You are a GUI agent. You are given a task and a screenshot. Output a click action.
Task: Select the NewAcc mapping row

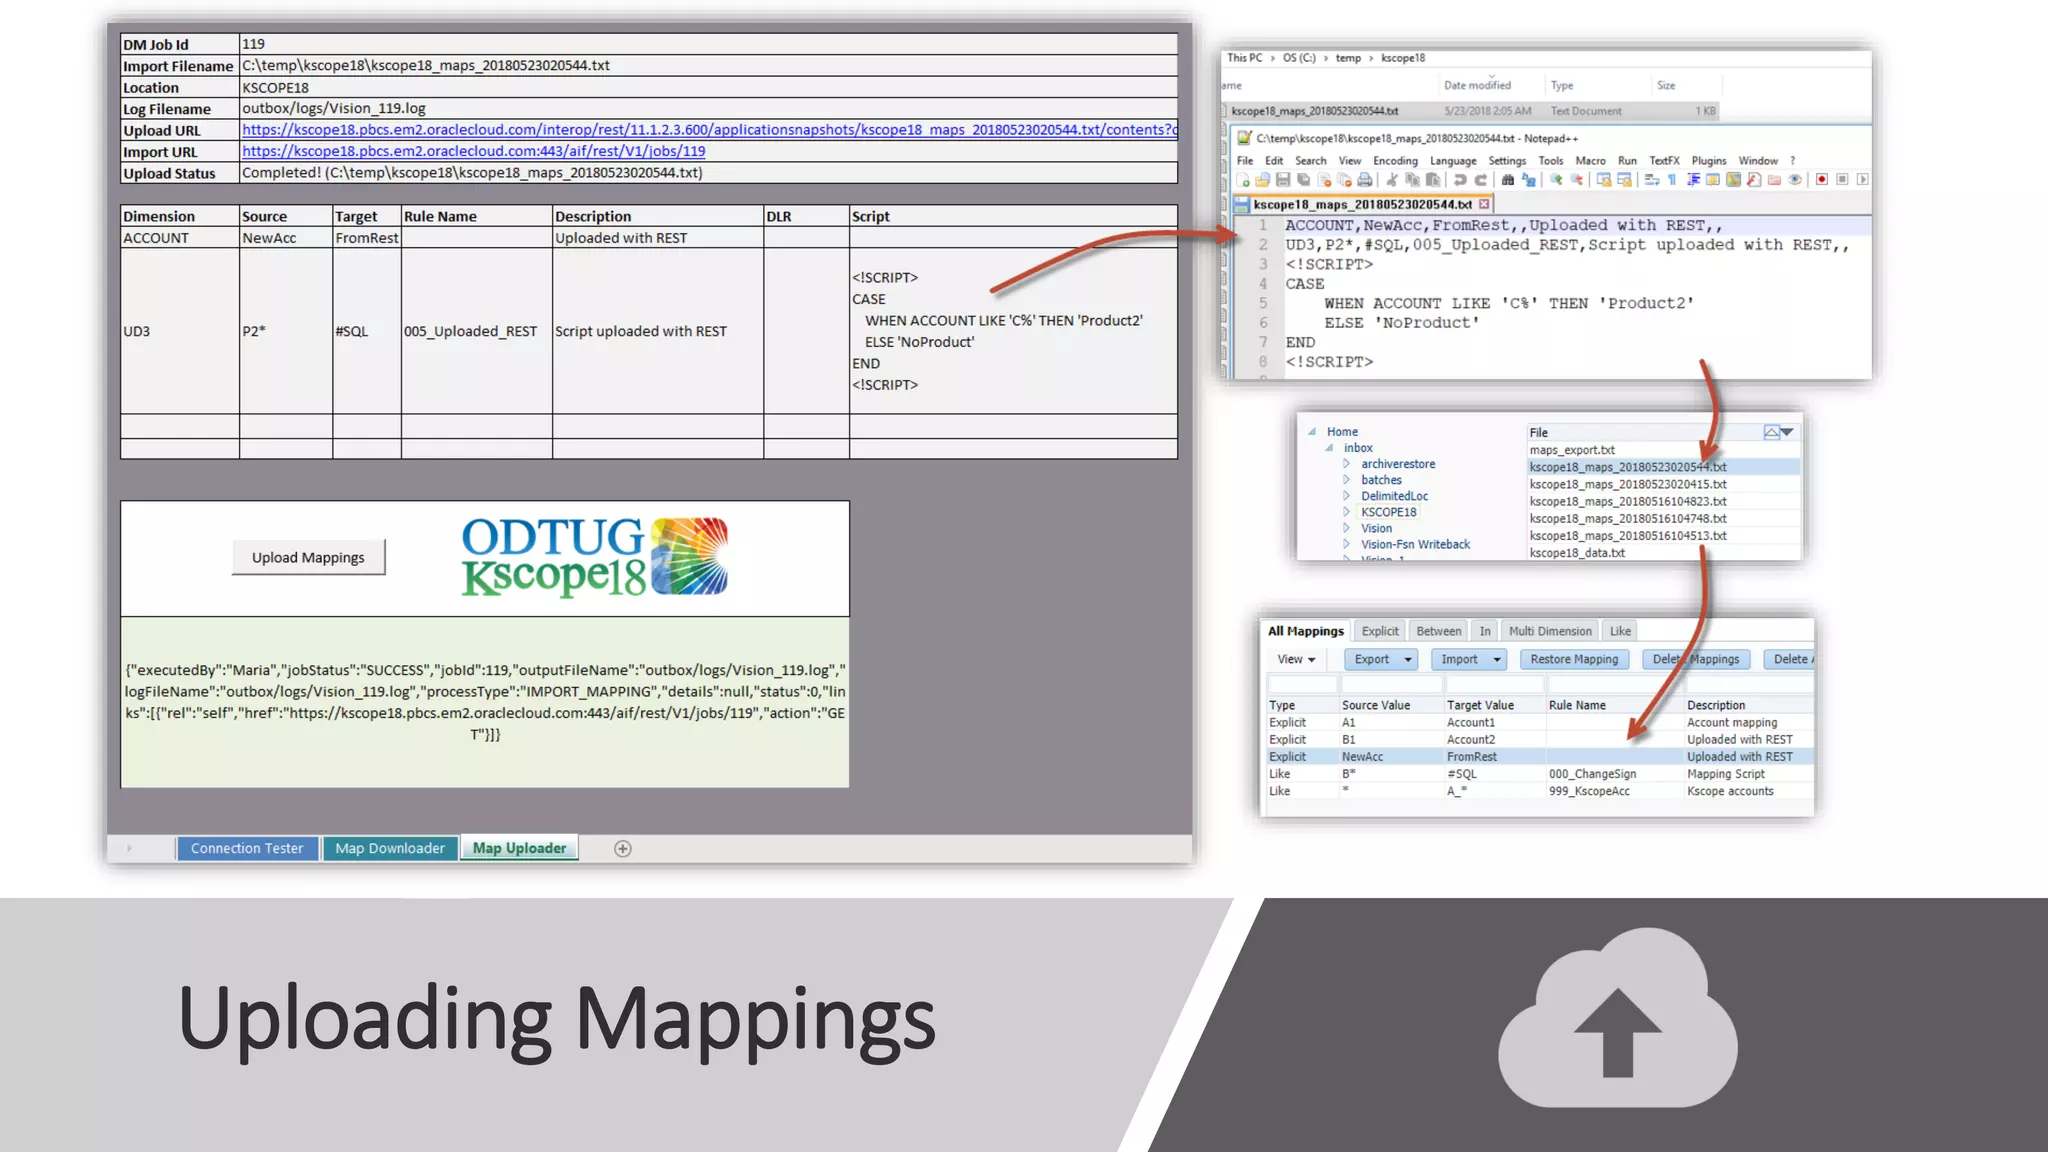(x=1538, y=757)
